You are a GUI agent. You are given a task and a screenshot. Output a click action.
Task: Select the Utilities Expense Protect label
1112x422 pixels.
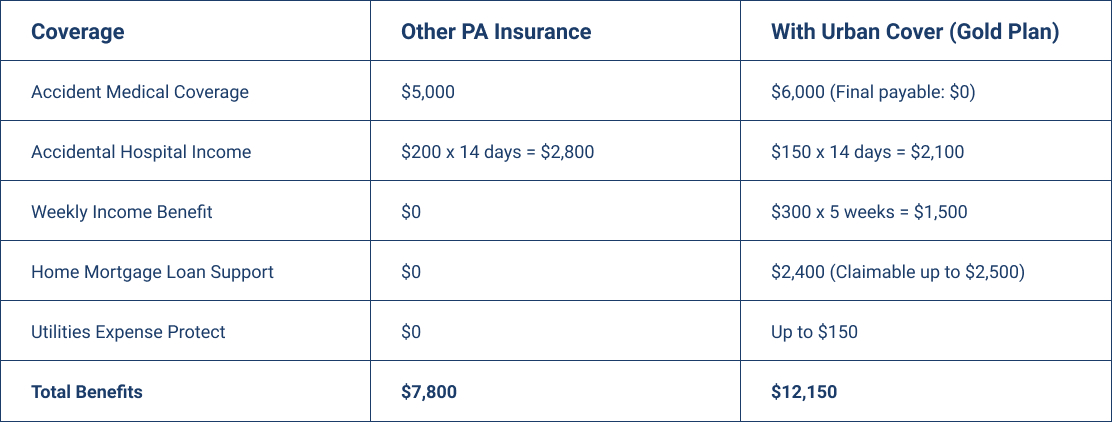pos(128,332)
